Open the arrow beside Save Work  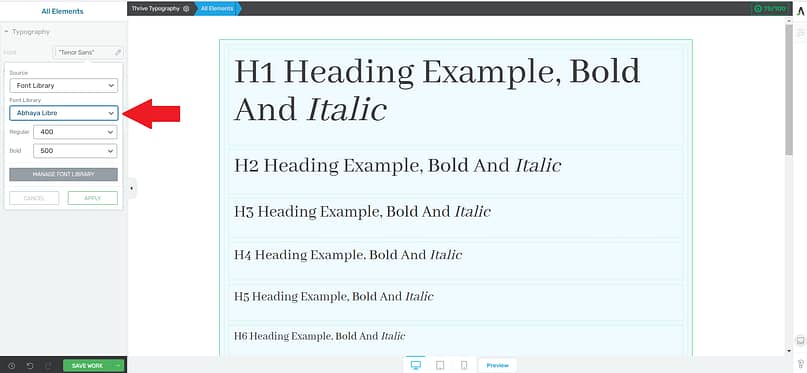[119, 366]
